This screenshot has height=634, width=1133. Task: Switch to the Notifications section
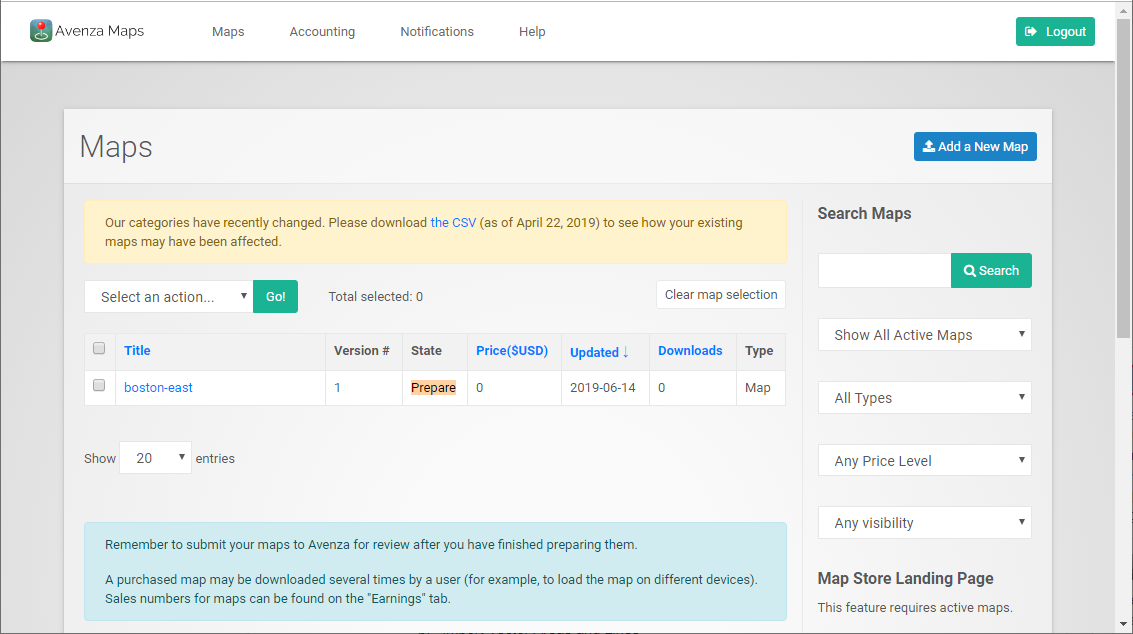437,31
